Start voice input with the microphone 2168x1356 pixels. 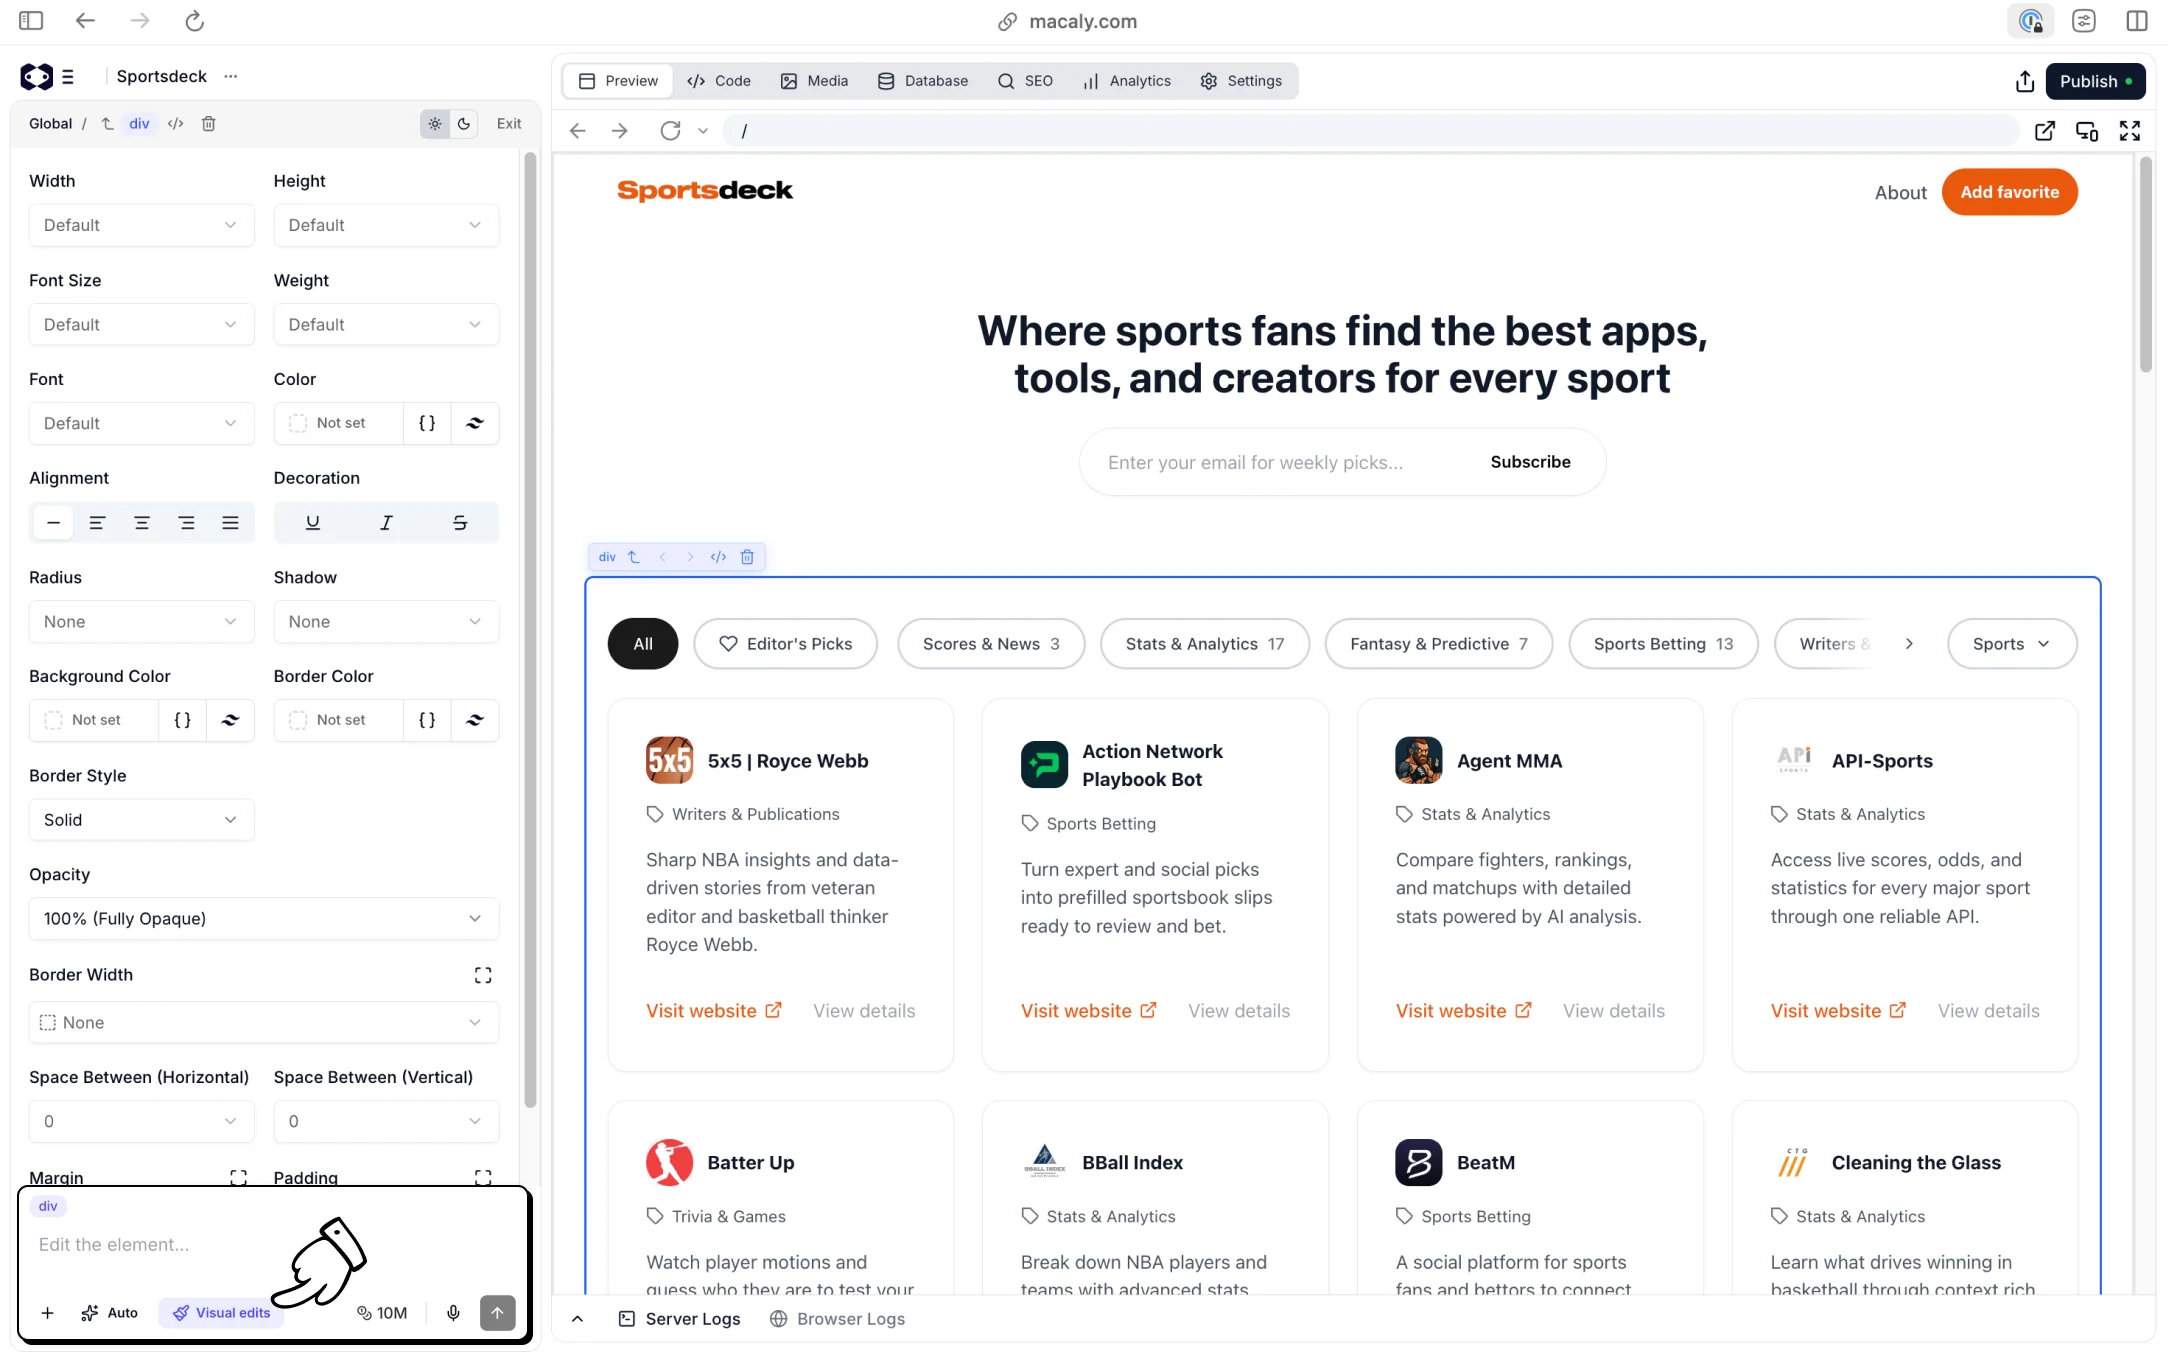tap(453, 1313)
